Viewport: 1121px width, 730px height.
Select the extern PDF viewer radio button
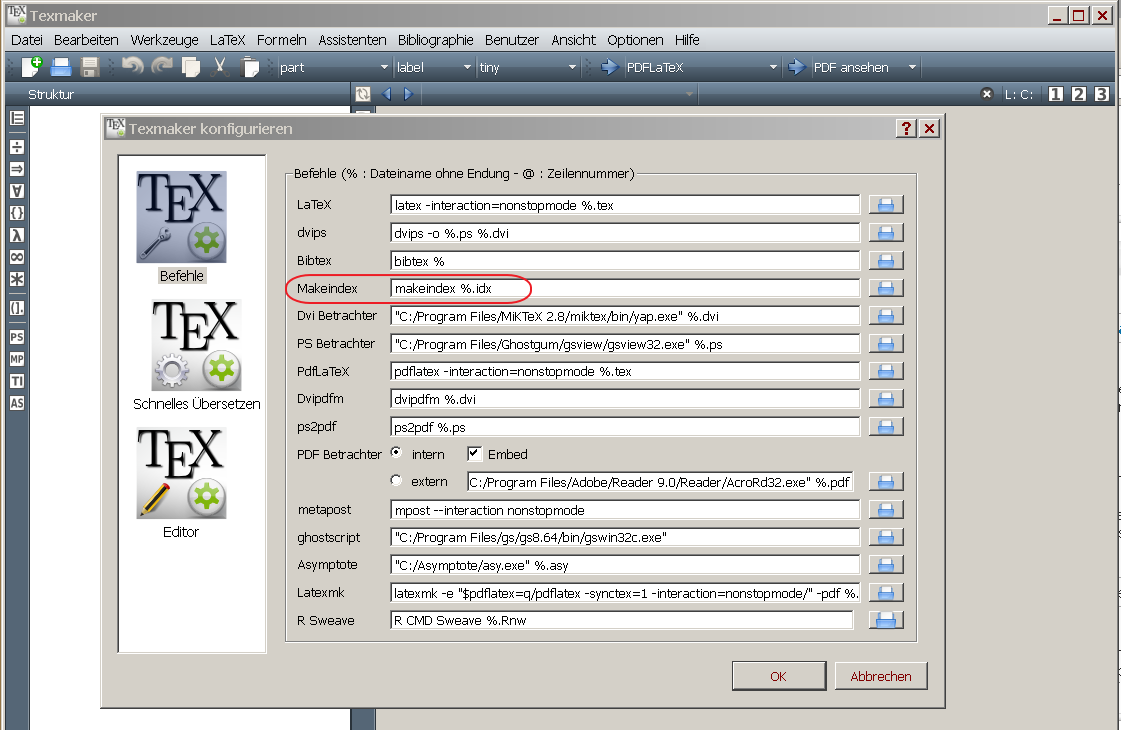pyautogui.click(x=396, y=480)
